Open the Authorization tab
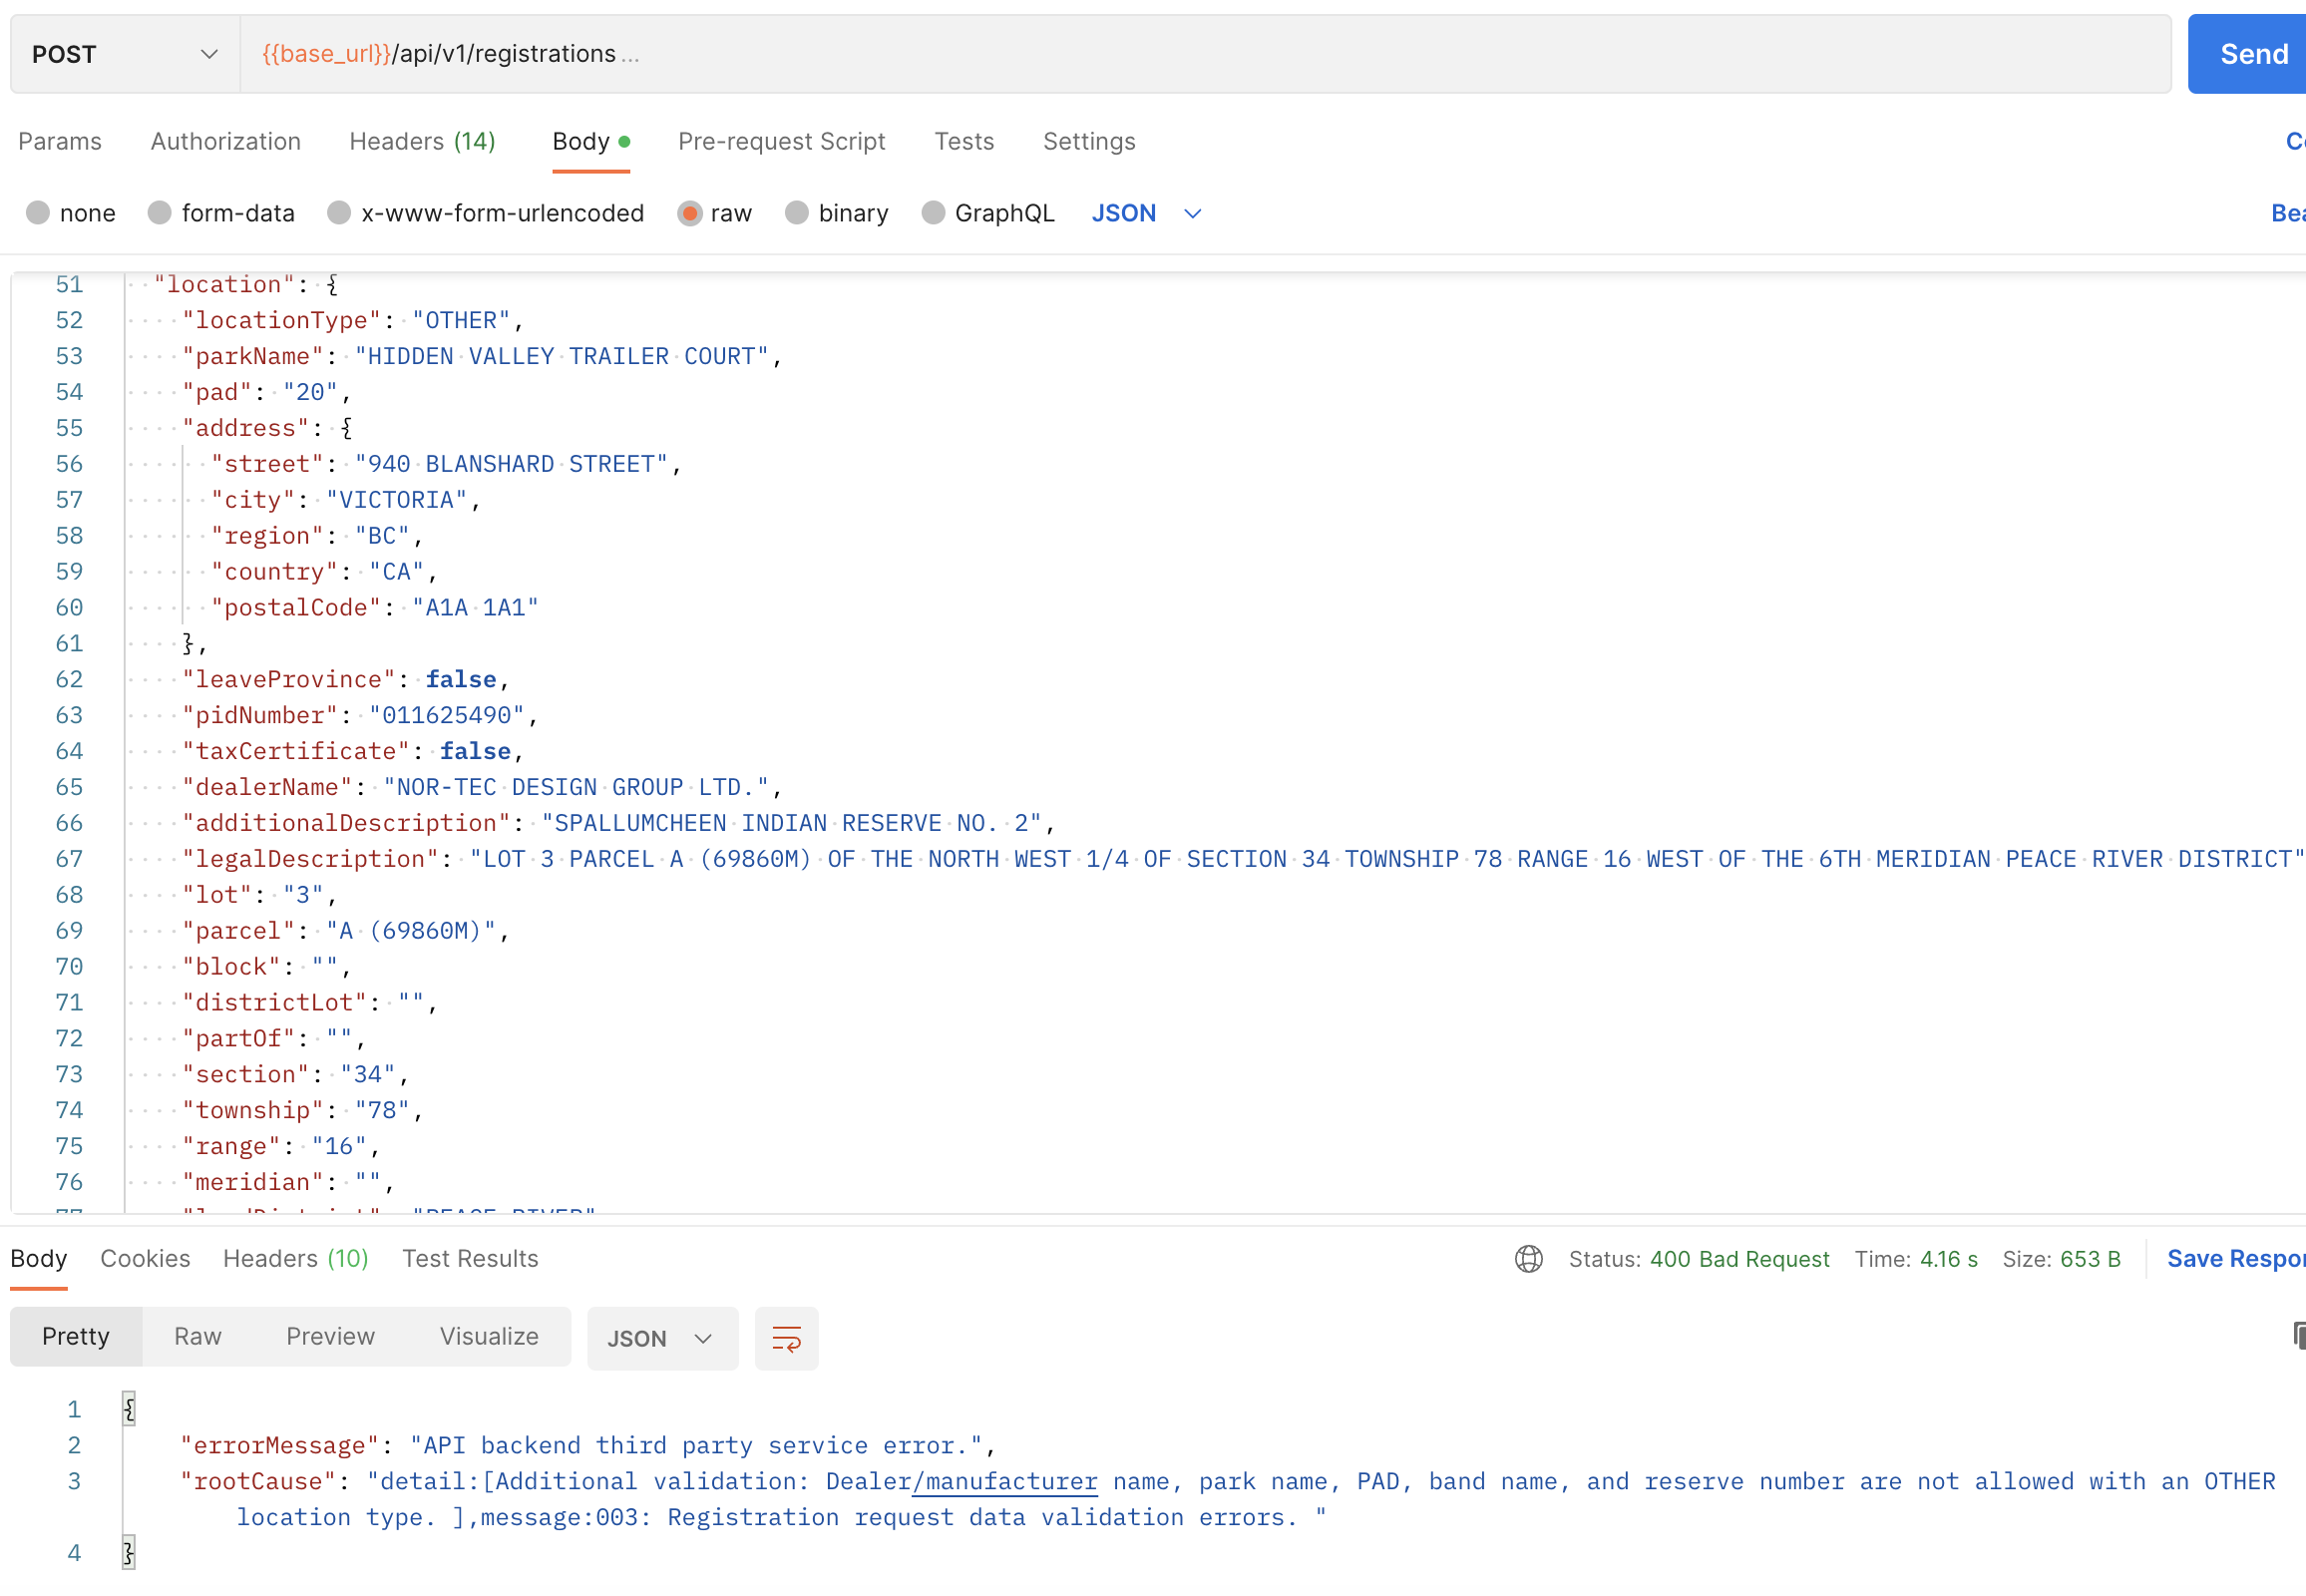The image size is (2306, 1596). click(x=226, y=141)
